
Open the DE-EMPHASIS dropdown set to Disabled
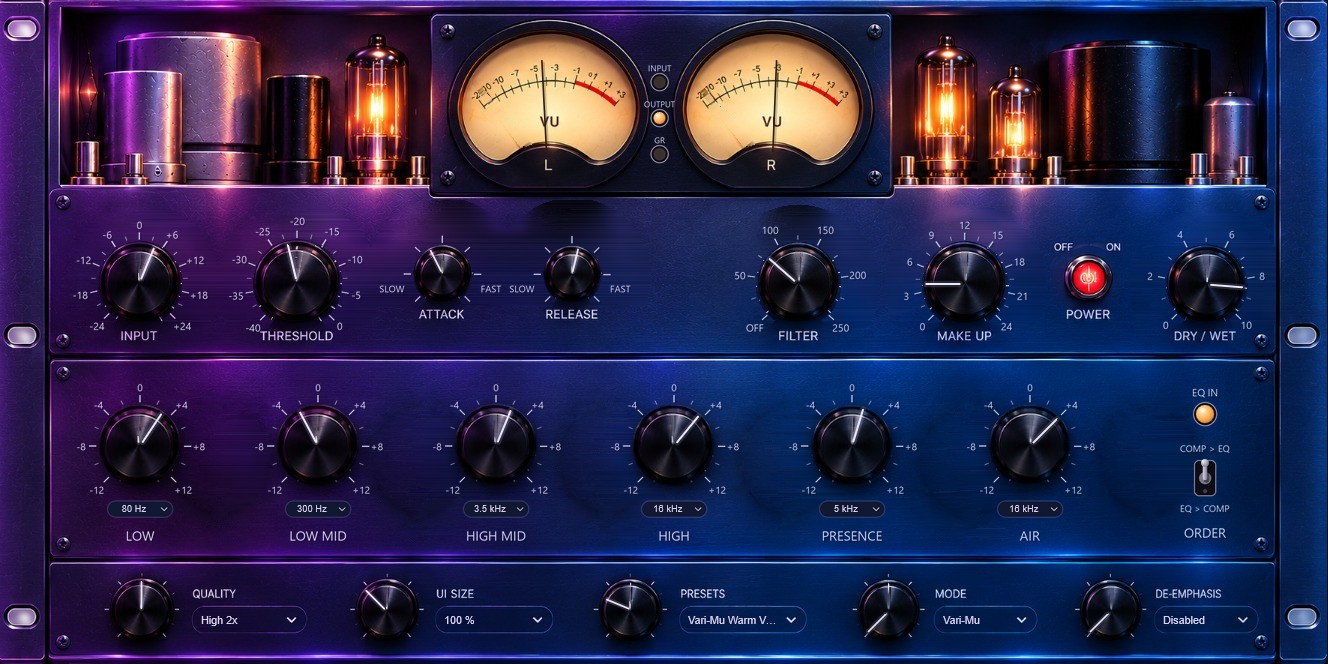(1205, 620)
